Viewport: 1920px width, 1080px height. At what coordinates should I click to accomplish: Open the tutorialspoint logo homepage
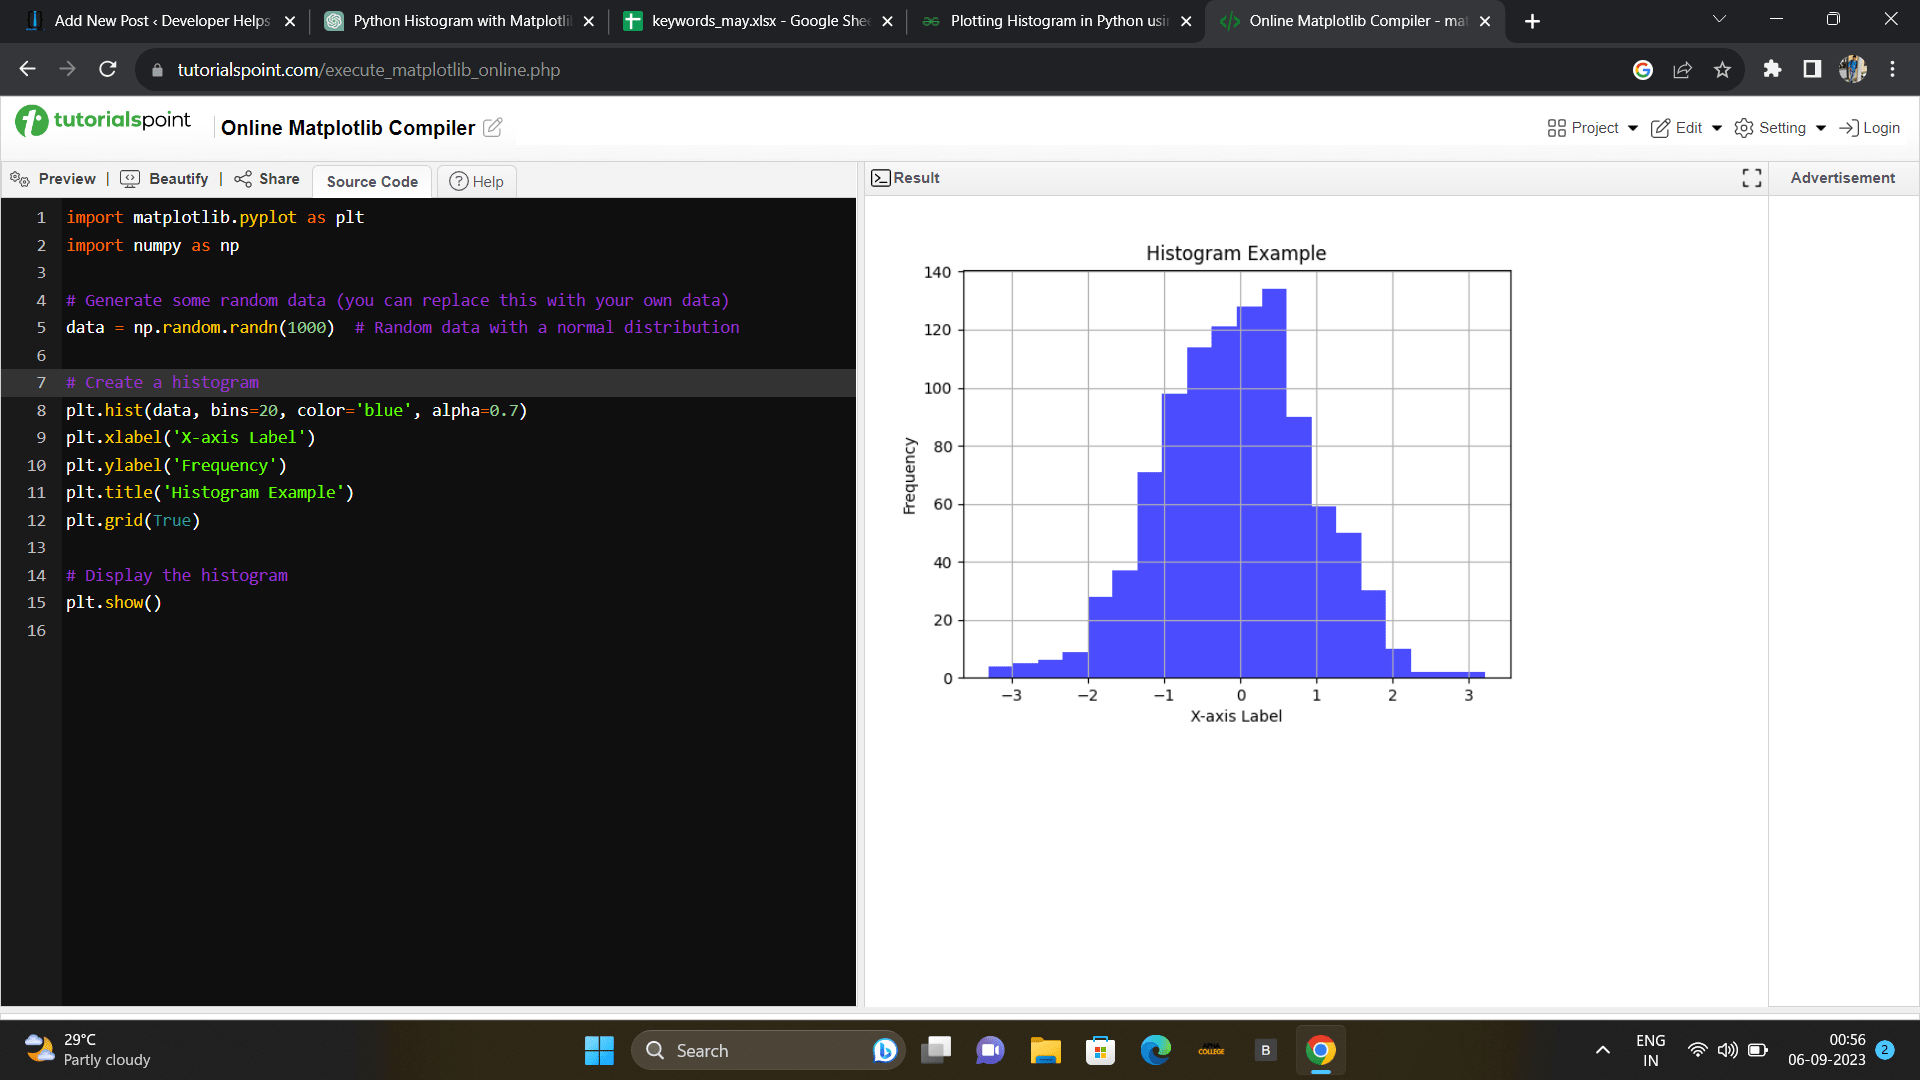point(103,121)
